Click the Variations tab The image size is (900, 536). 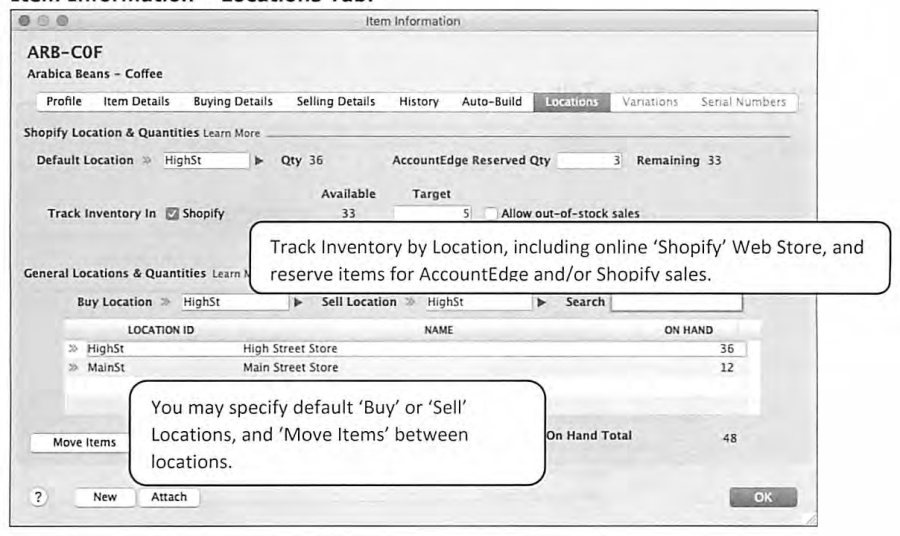pos(650,102)
